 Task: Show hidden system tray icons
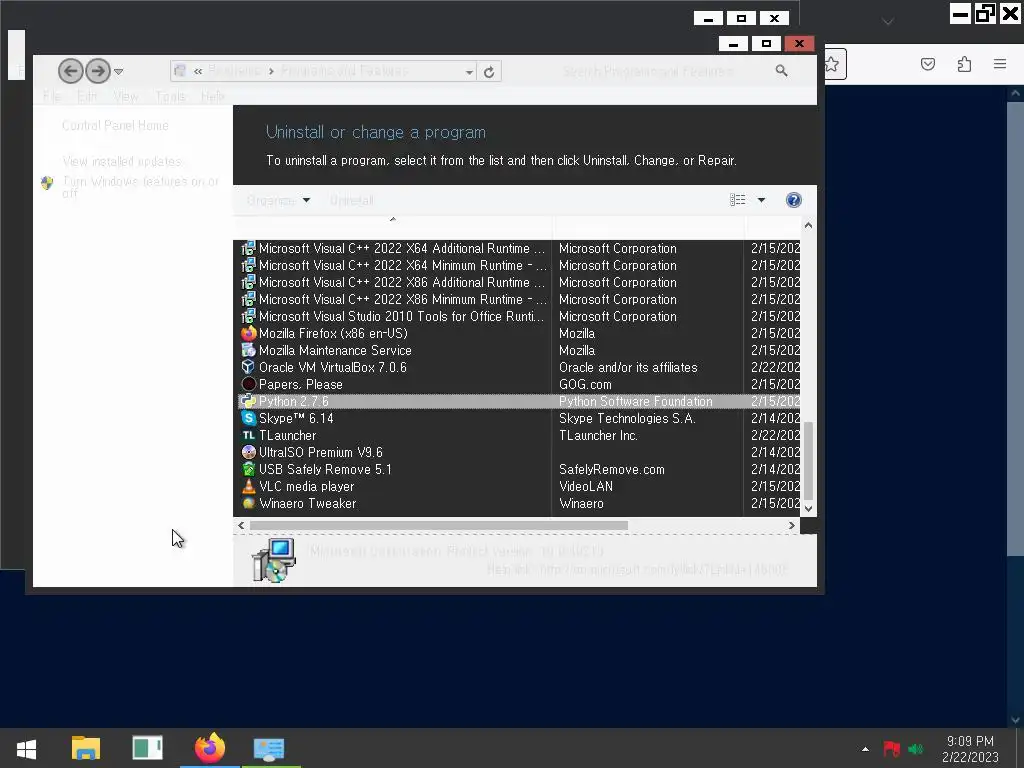[x=865, y=749]
